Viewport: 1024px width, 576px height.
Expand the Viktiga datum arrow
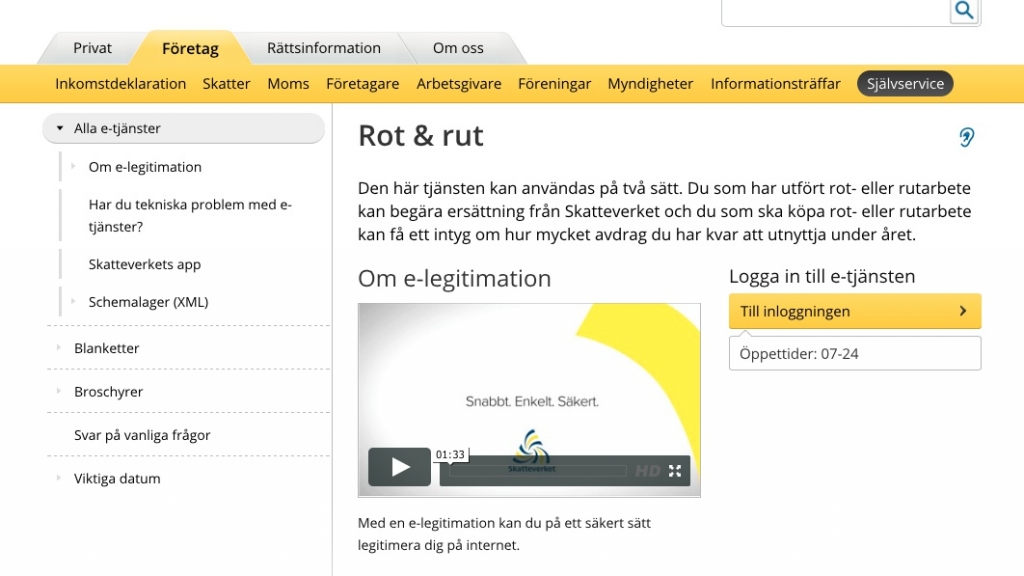click(59, 477)
